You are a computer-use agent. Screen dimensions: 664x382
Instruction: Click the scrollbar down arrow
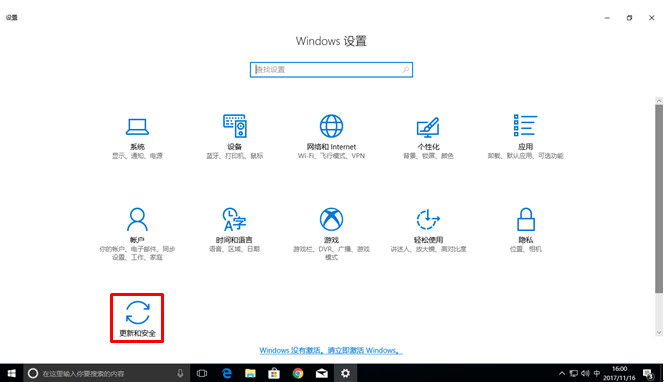(x=658, y=332)
